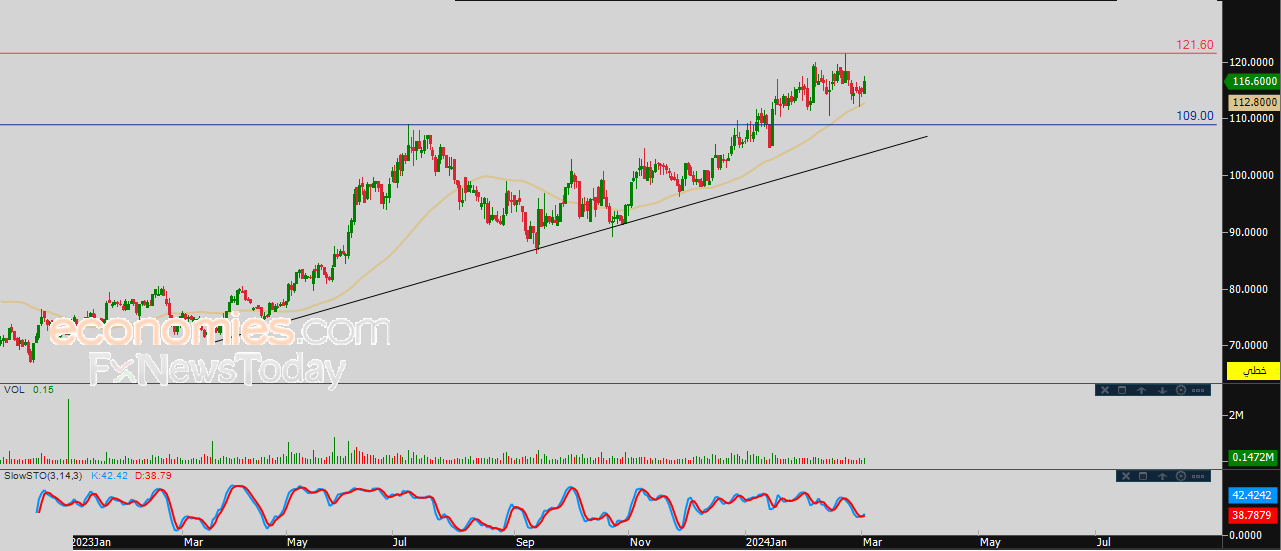Image resolution: width=1281 pixels, height=551 pixels.
Task: Click the blue 42.4242 K value tag
Action: tap(1254, 494)
